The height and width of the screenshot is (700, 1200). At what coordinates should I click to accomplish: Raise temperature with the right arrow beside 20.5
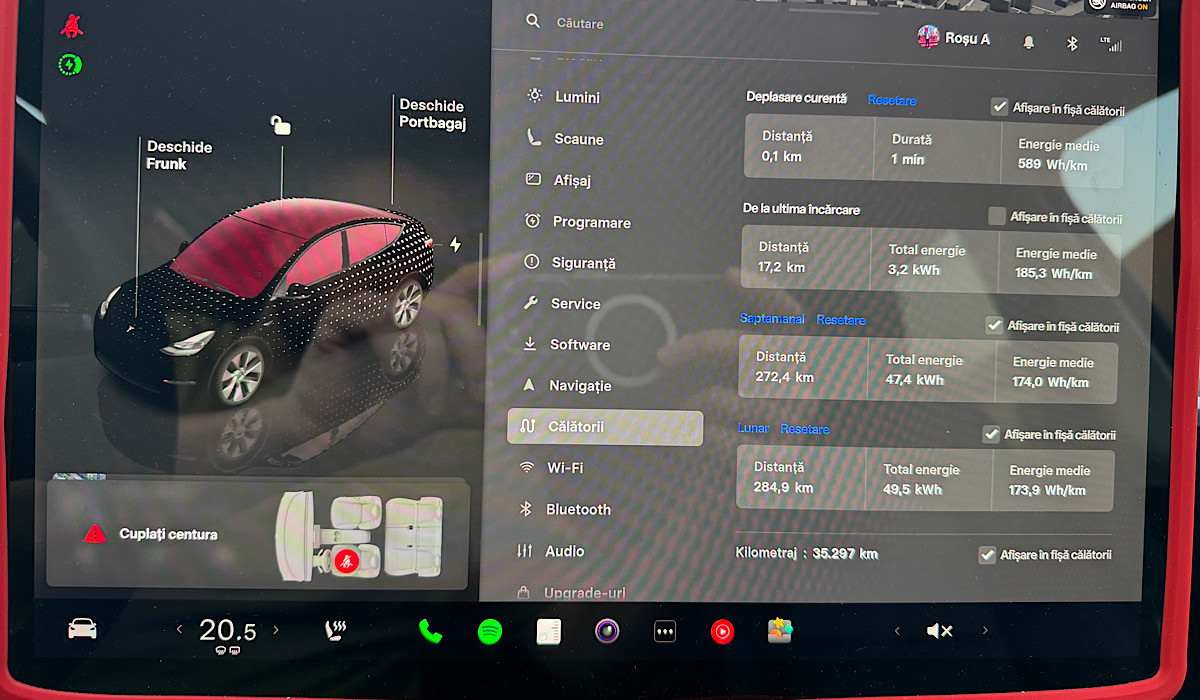[276, 630]
